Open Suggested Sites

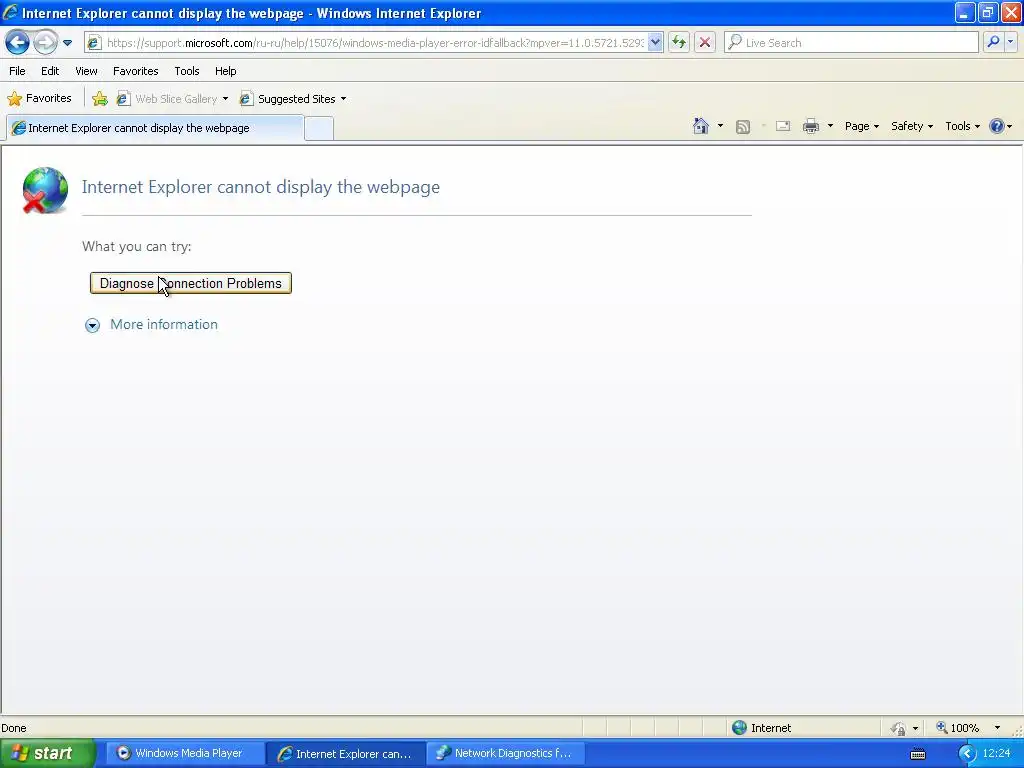(x=288, y=99)
